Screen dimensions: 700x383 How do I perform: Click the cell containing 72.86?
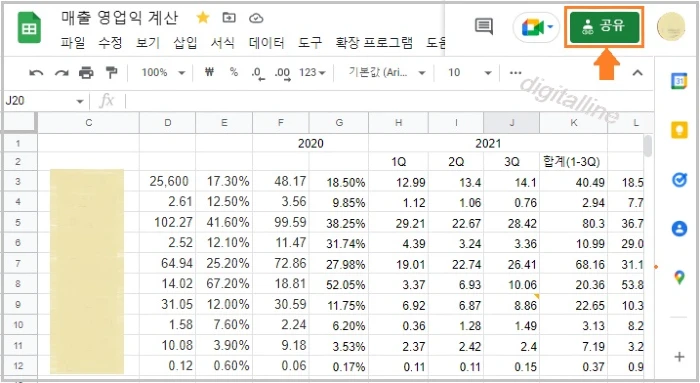(x=281, y=263)
